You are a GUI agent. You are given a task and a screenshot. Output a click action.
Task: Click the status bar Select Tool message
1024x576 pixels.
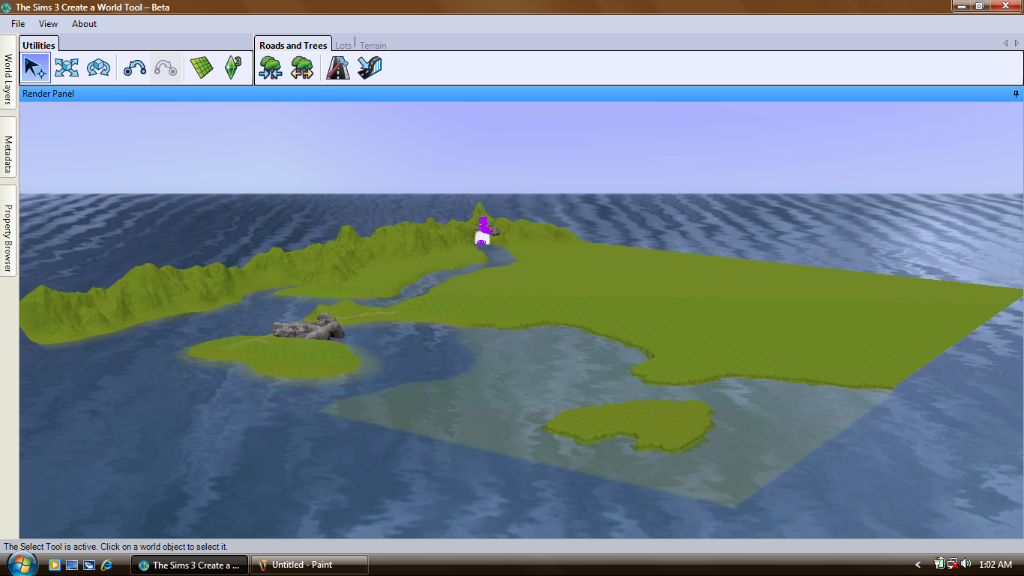pos(116,547)
